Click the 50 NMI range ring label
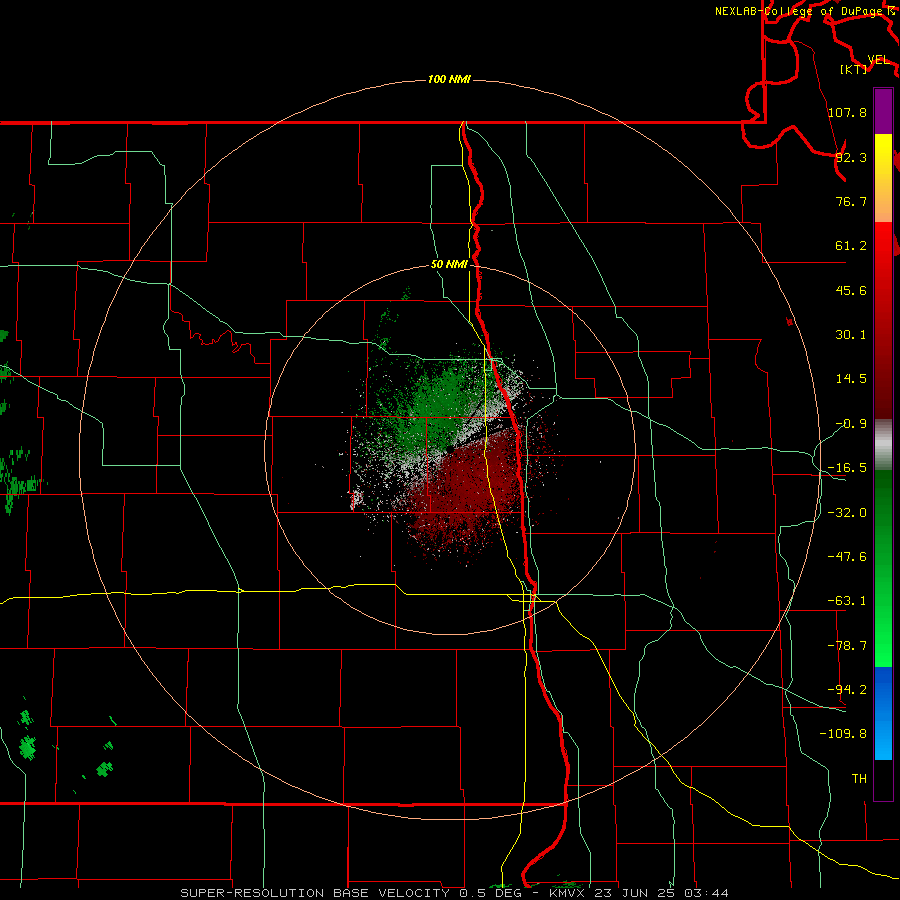 click(449, 265)
